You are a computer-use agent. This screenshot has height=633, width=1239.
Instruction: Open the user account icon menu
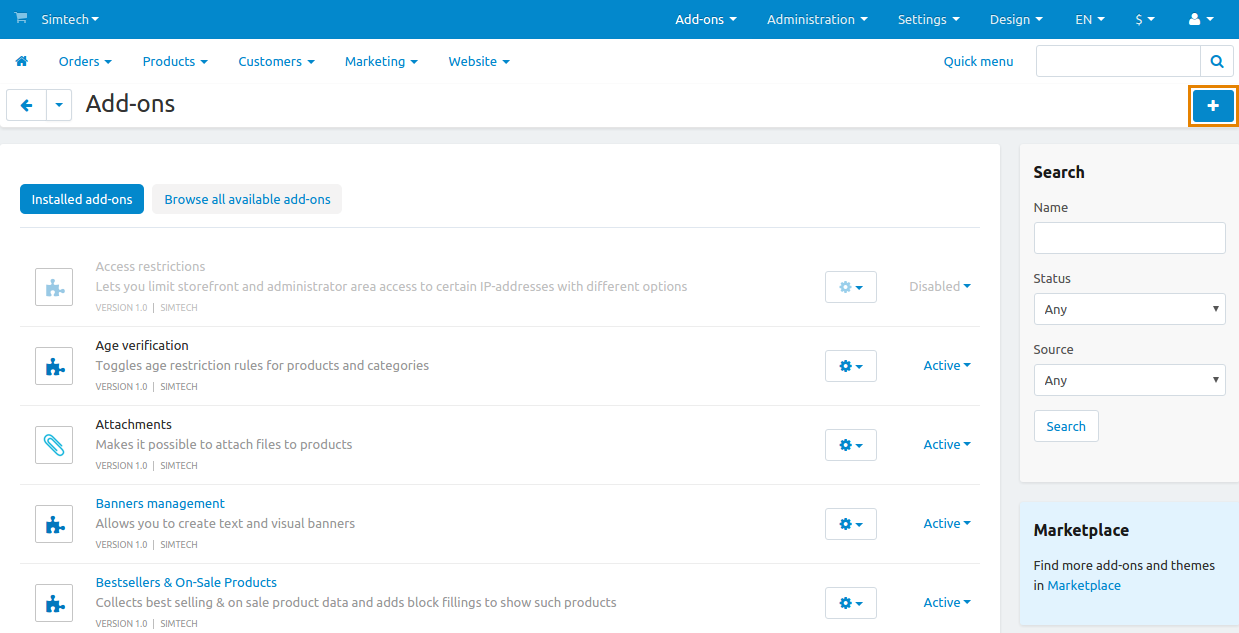(1201, 19)
